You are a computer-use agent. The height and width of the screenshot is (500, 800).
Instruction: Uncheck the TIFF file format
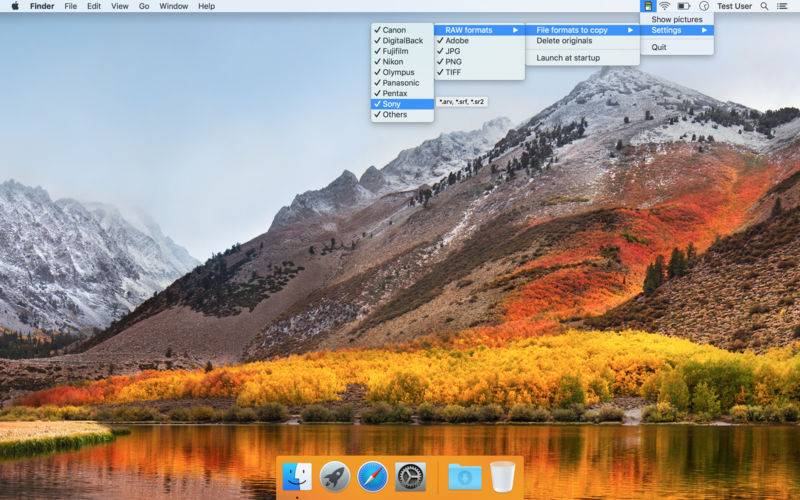pos(480,72)
